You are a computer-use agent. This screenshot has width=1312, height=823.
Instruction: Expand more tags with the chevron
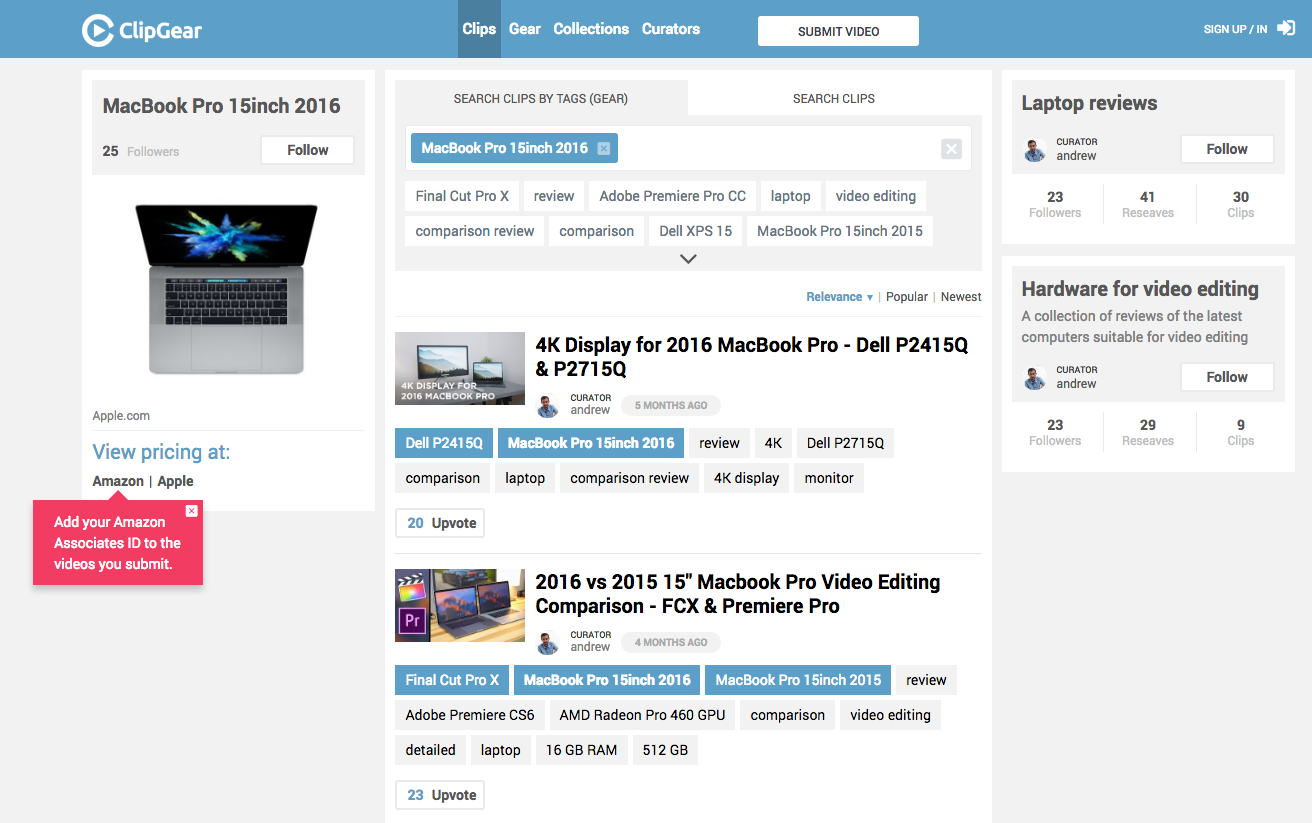pos(688,259)
